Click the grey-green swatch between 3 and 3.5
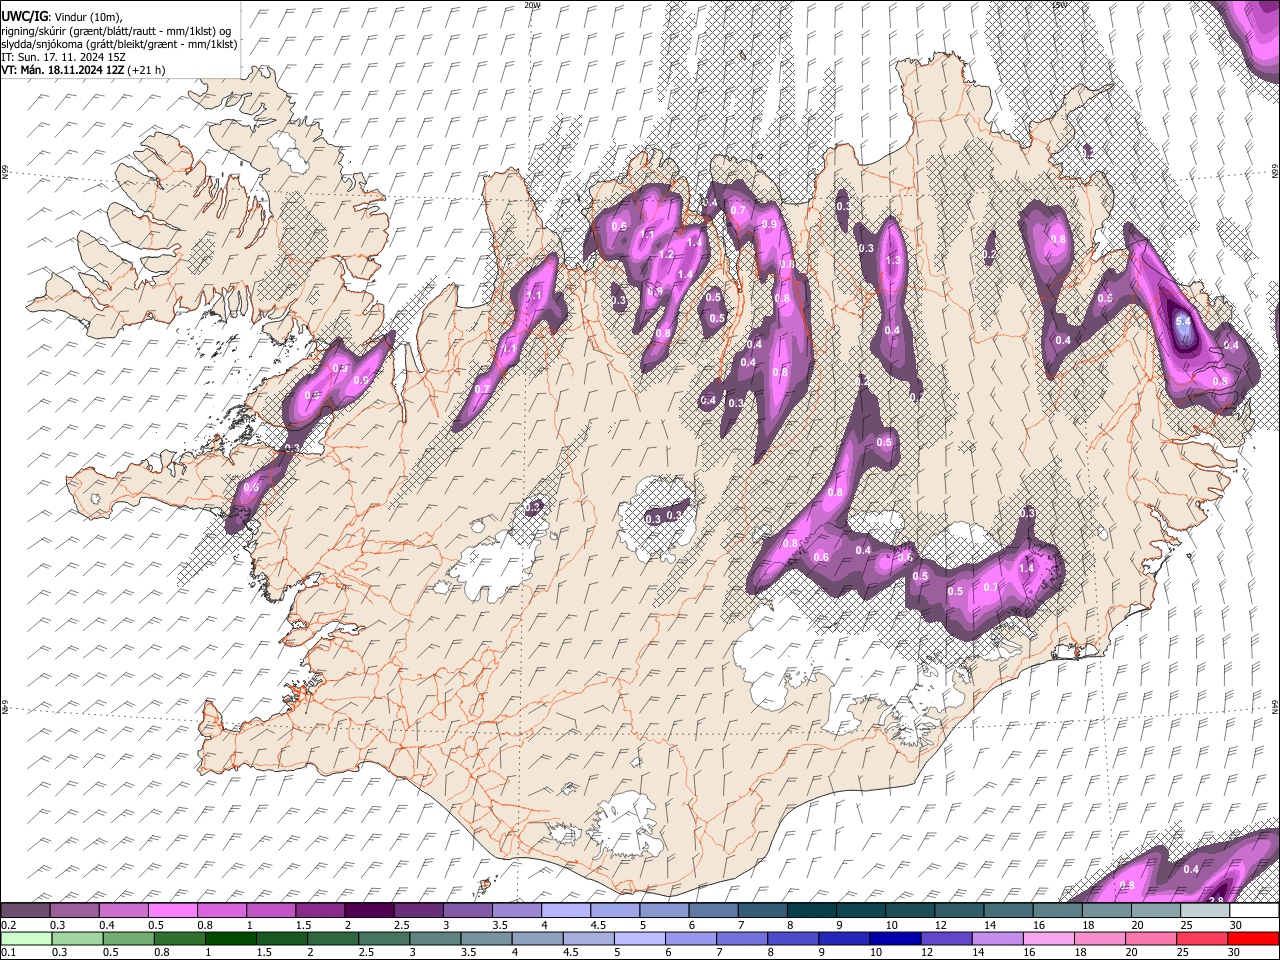The height and width of the screenshot is (960, 1280). click(435, 938)
